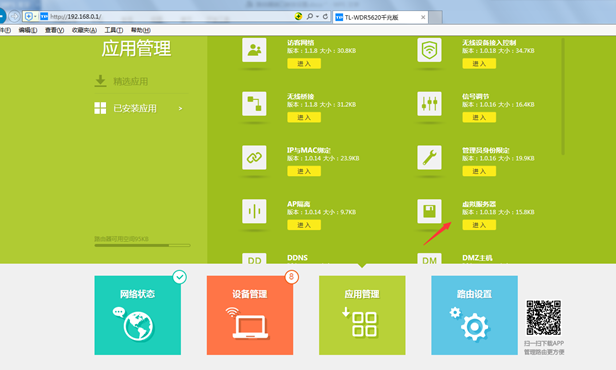Viewport: 616px width, 370px height.
Task: Open the 收藏夹 favorites menu
Action: [84, 30]
